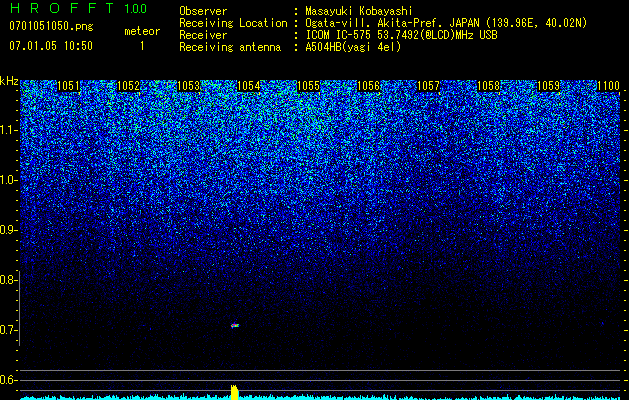Click the 0.9 frequency axis label

coord(8,230)
